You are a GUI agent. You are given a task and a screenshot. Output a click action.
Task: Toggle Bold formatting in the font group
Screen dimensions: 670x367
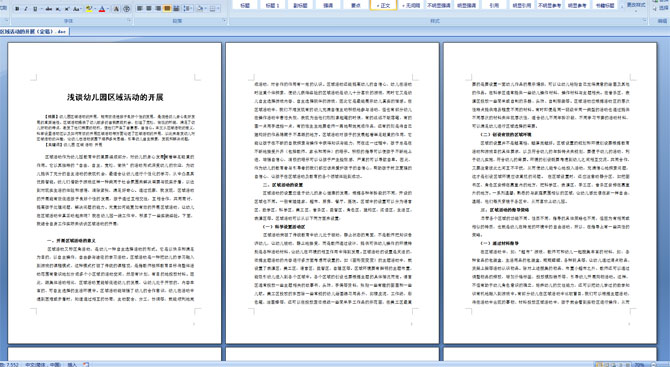coord(17,9)
